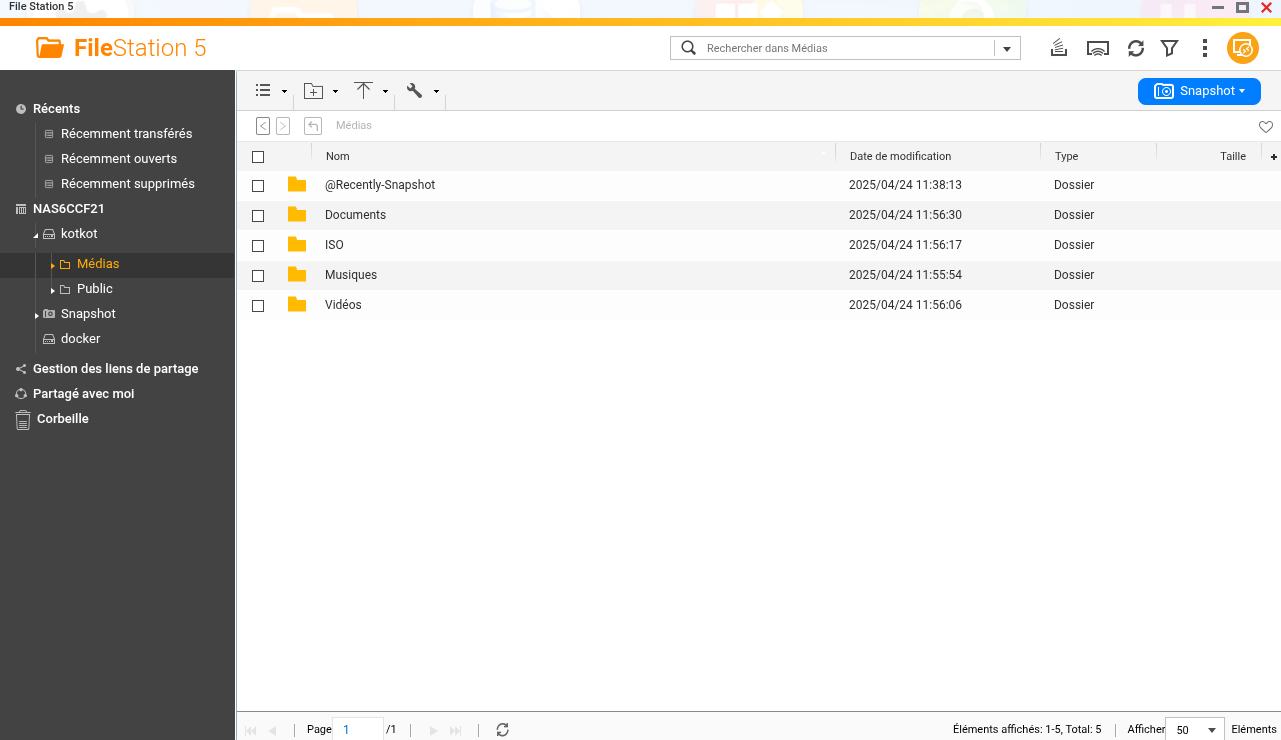Go to last page icon

tap(456, 731)
